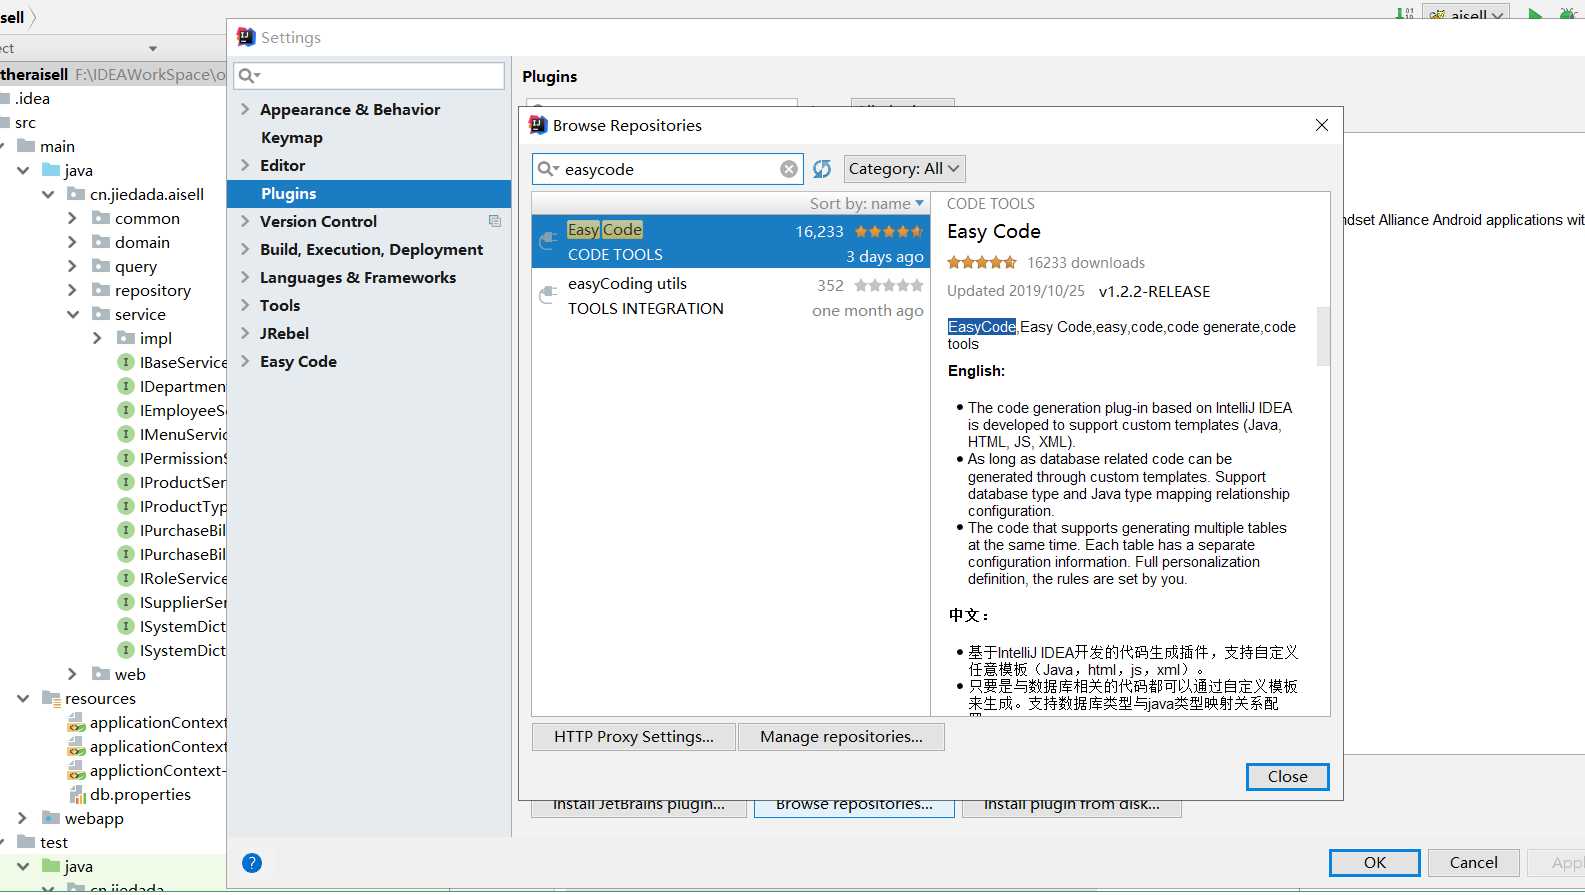Focus the Settings search field
The height and width of the screenshot is (895, 1585).
pyautogui.click(x=370, y=76)
